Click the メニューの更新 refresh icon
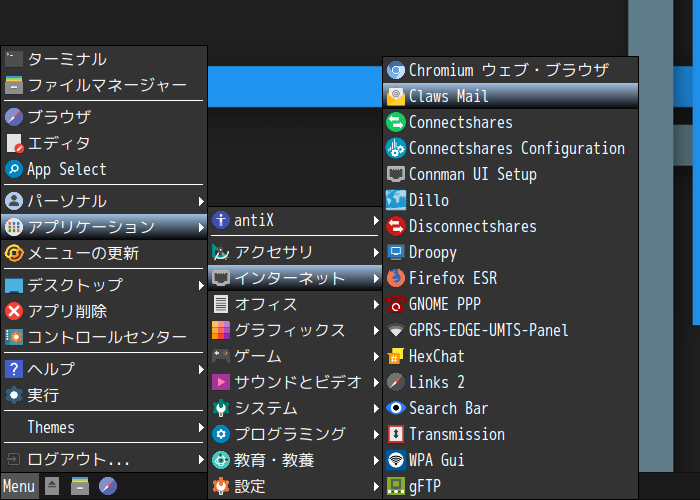The image size is (700, 500). (x=14, y=253)
